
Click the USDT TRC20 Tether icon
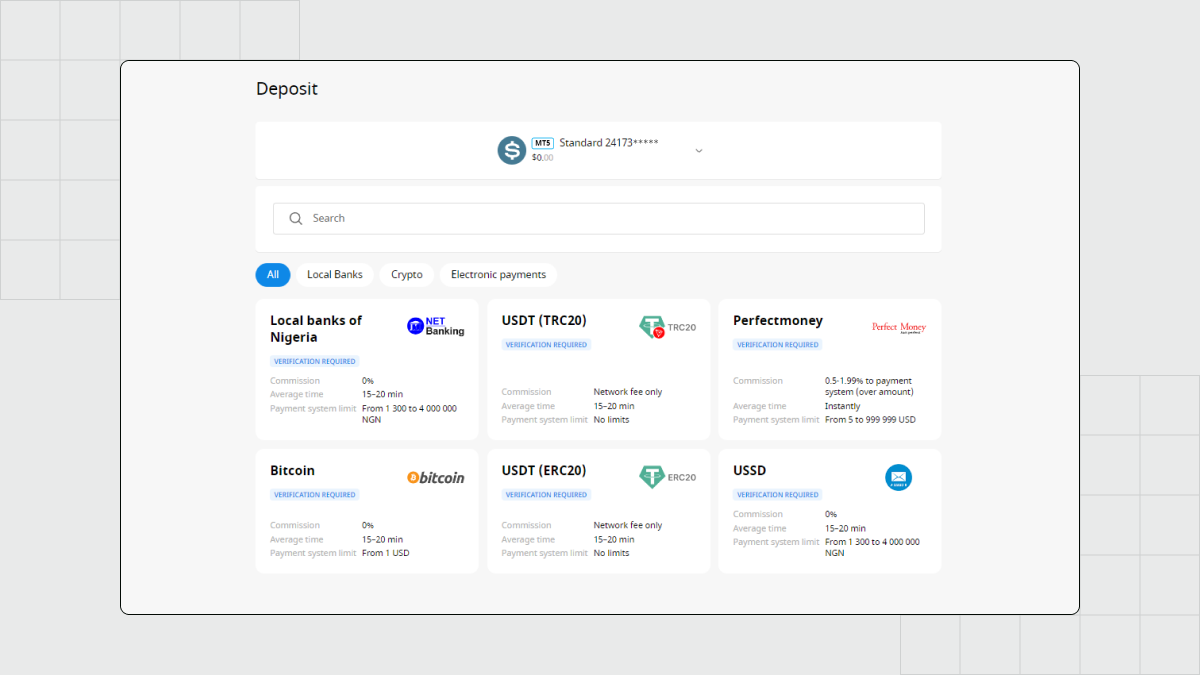point(667,327)
